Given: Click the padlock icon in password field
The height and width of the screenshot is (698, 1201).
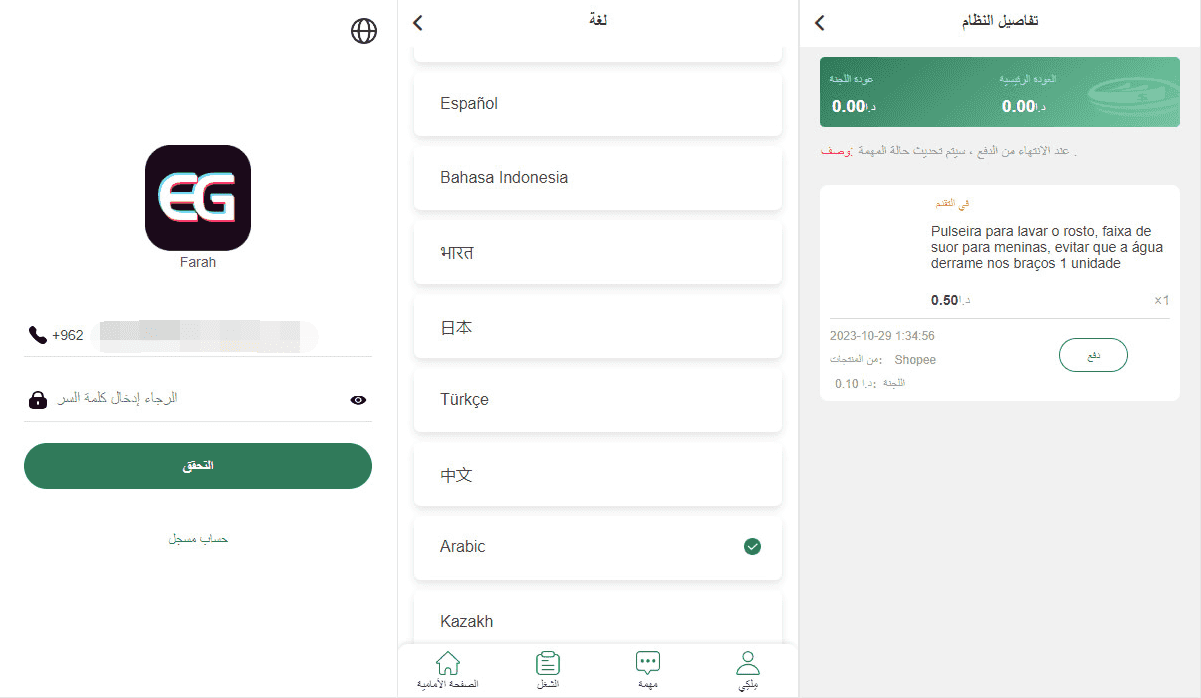Looking at the screenshot, I should click(38, 400).
